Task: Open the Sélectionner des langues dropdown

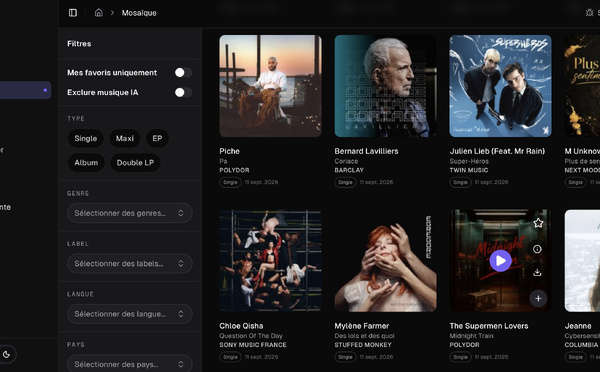Action: click(x=129, y=314)
